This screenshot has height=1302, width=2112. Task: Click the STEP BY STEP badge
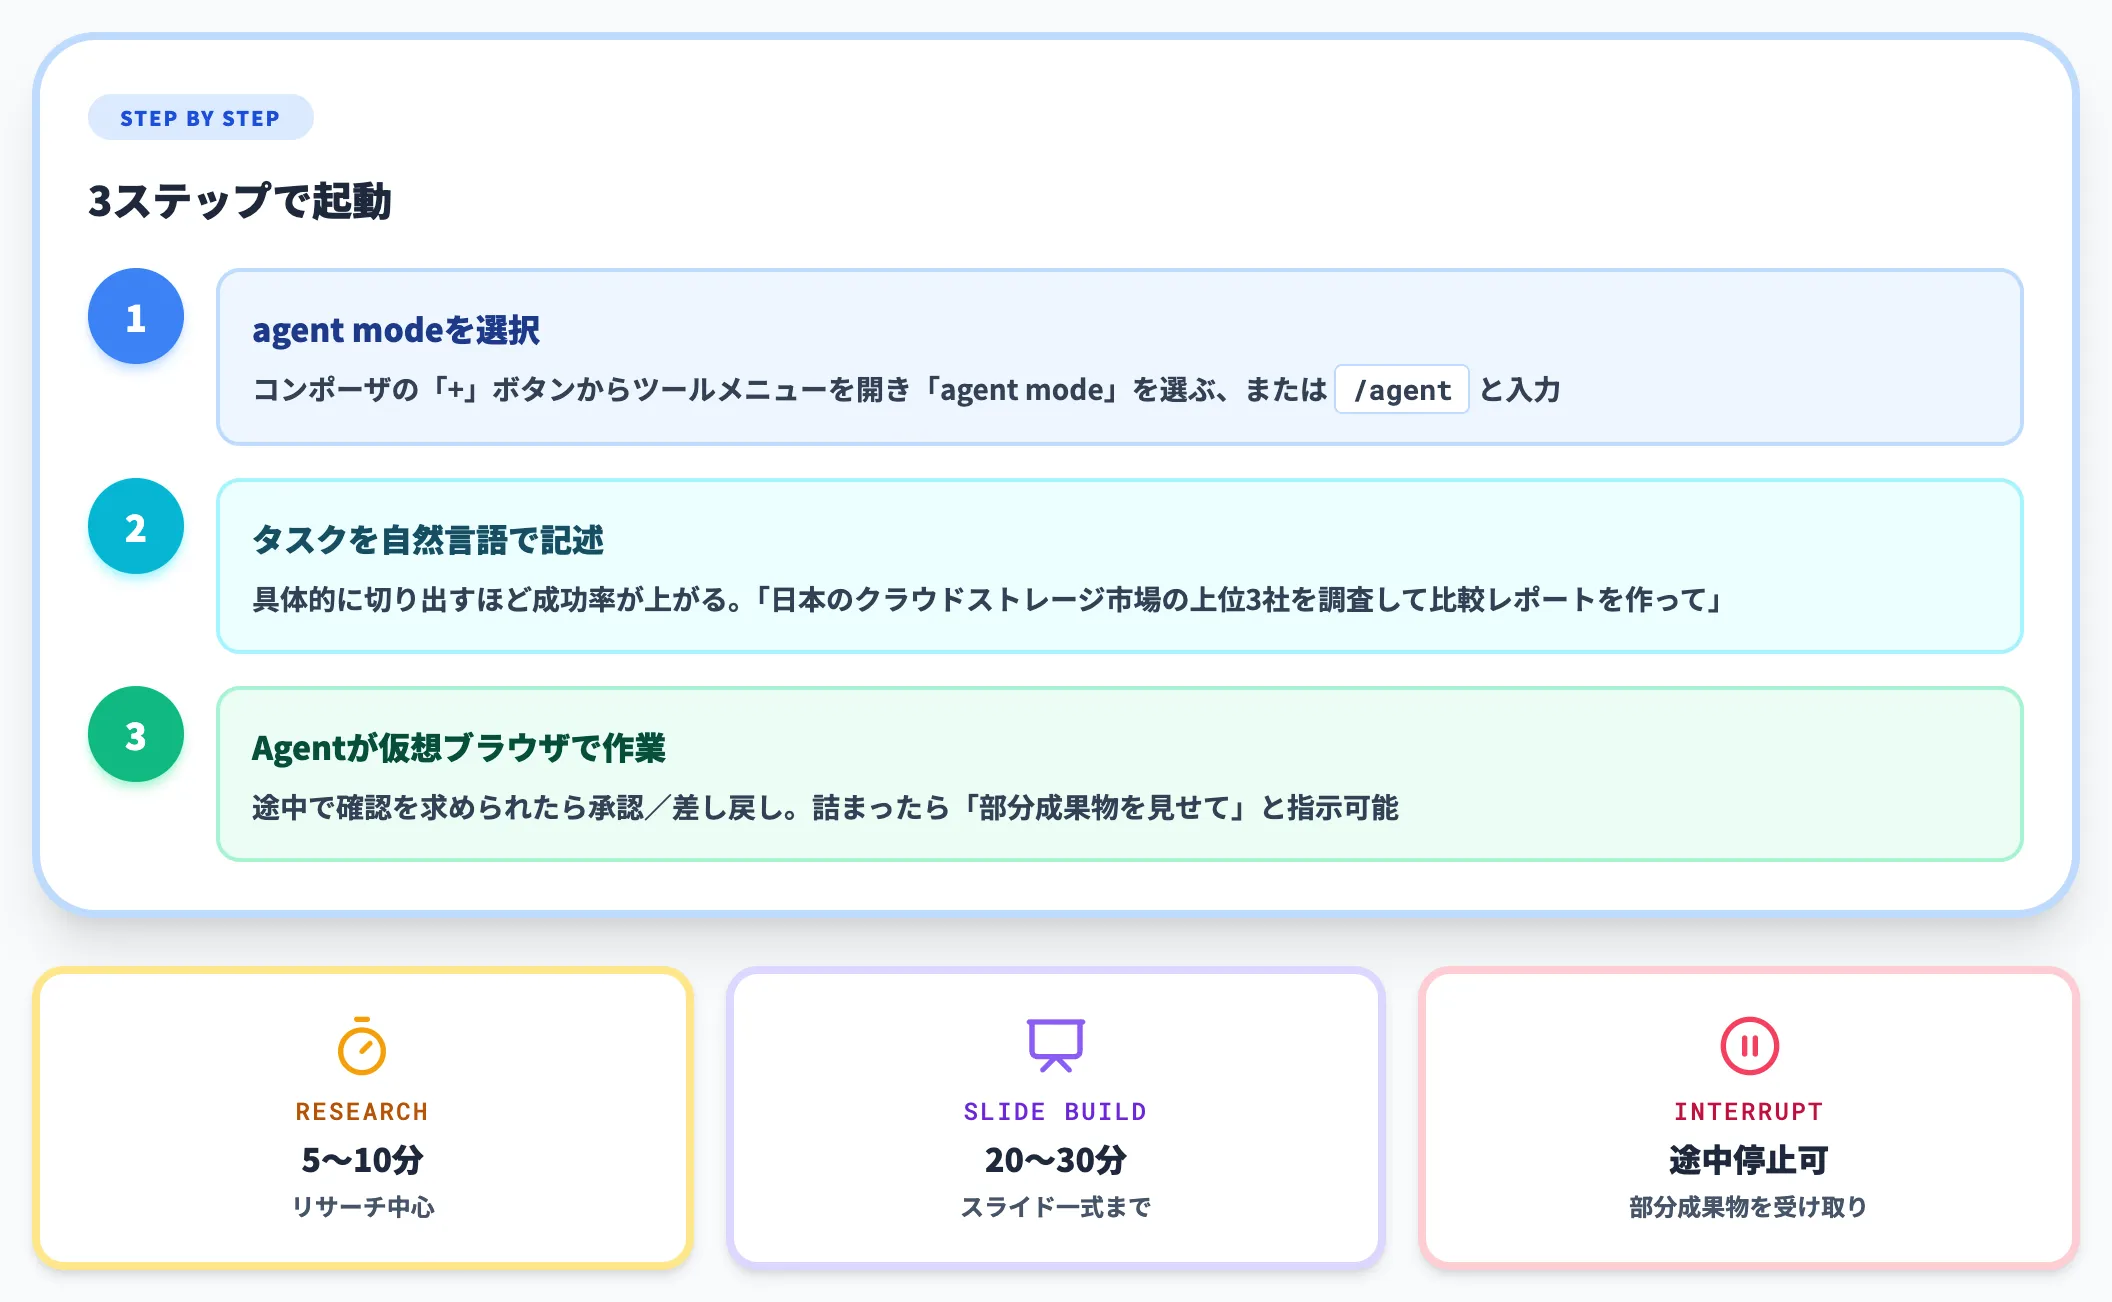click(200, 118)
